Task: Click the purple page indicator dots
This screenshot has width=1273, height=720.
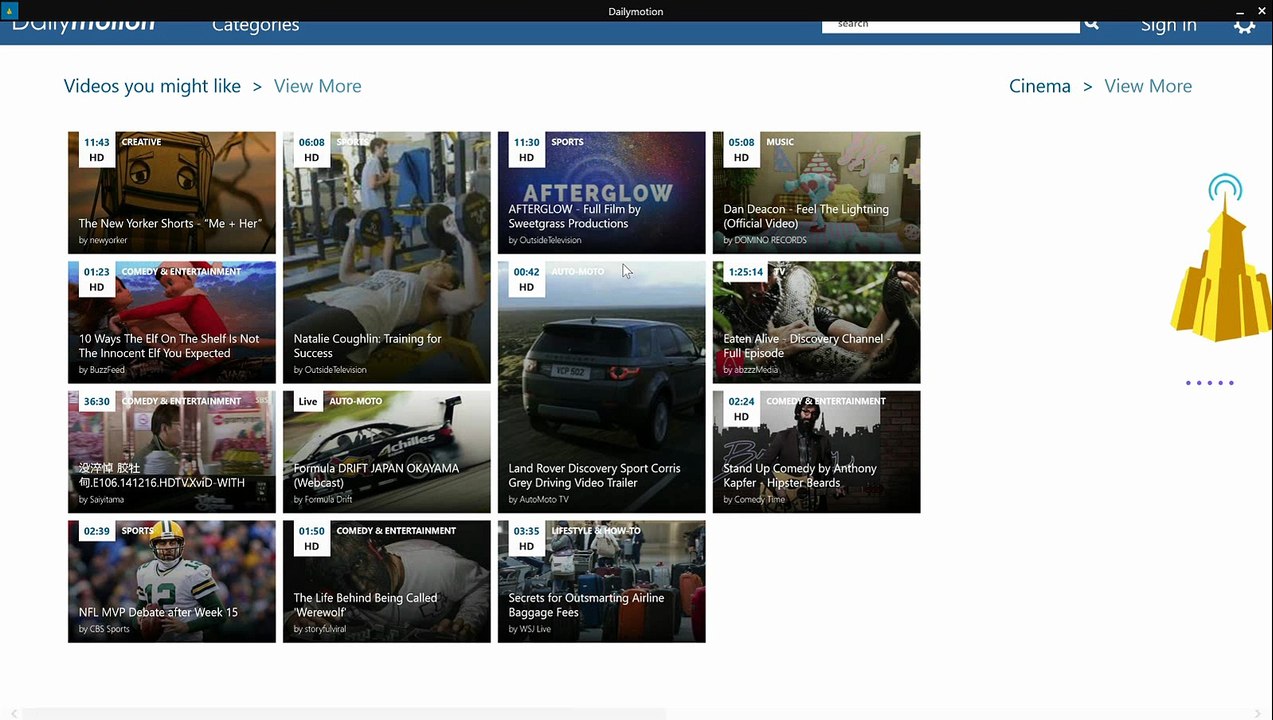Action: point(1210,383)
